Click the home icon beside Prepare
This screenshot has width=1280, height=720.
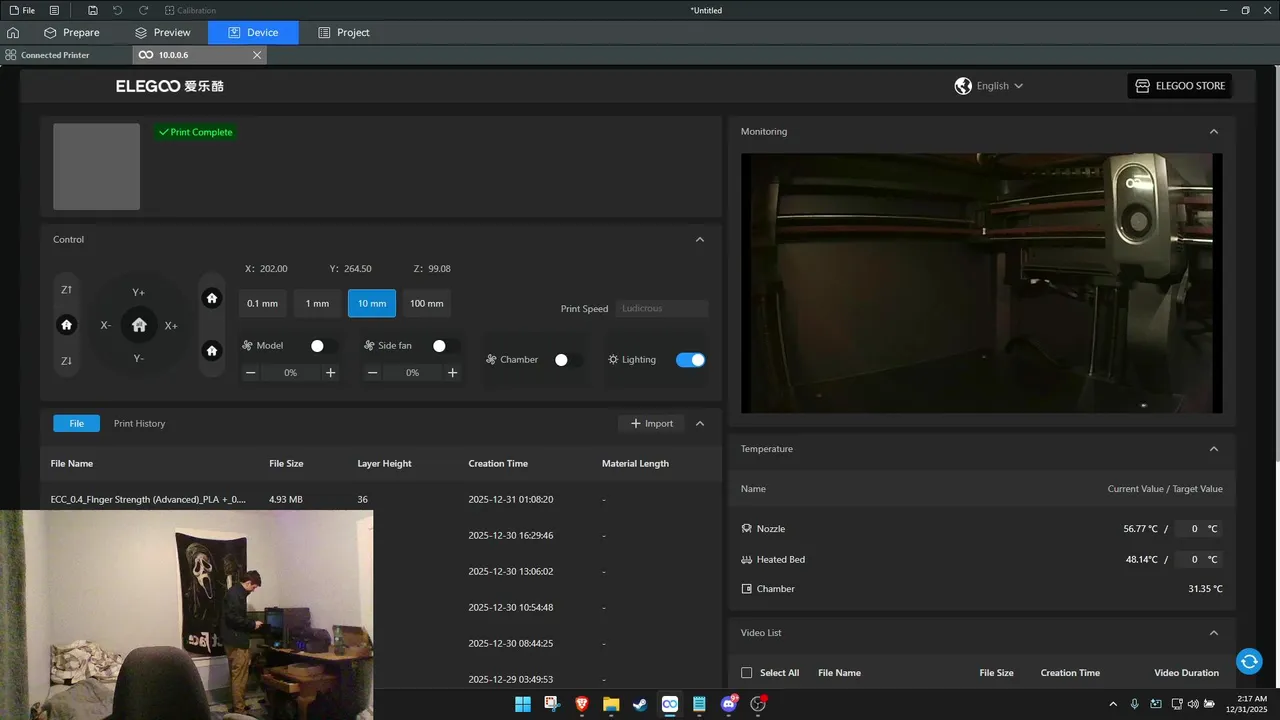click(x=13, y=33)
